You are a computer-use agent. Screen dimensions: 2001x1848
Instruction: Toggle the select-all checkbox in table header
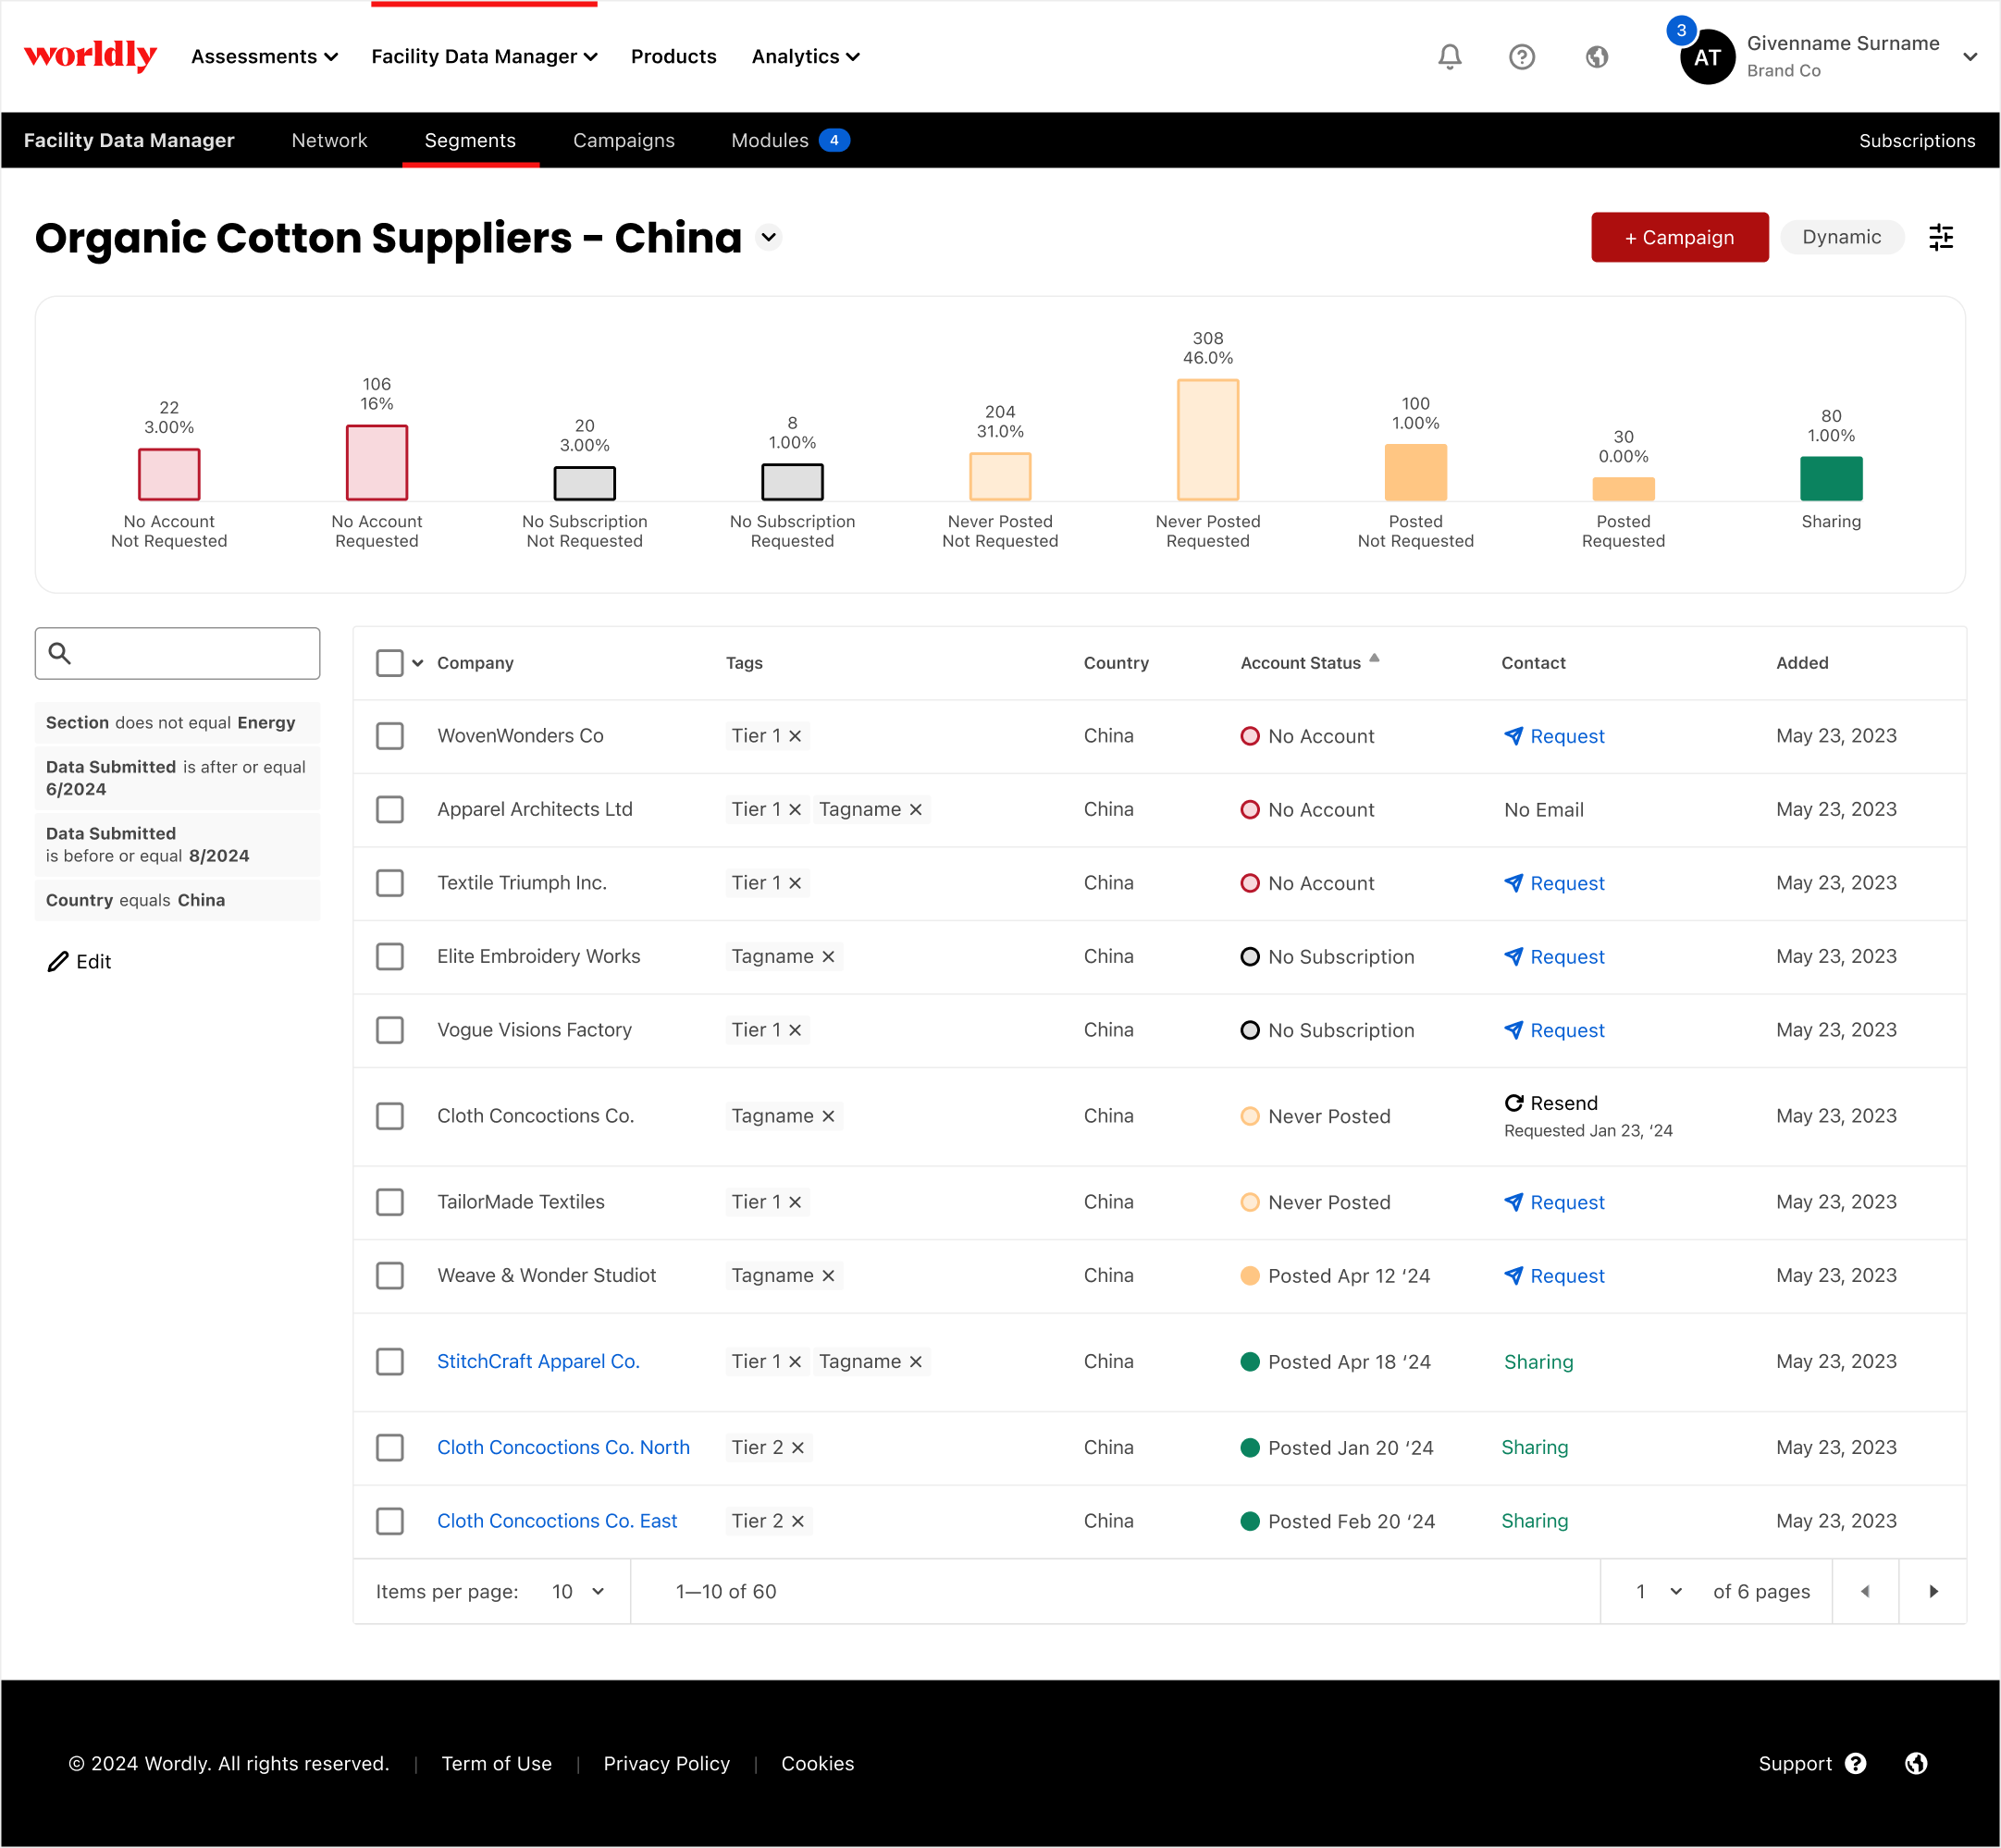389,662
